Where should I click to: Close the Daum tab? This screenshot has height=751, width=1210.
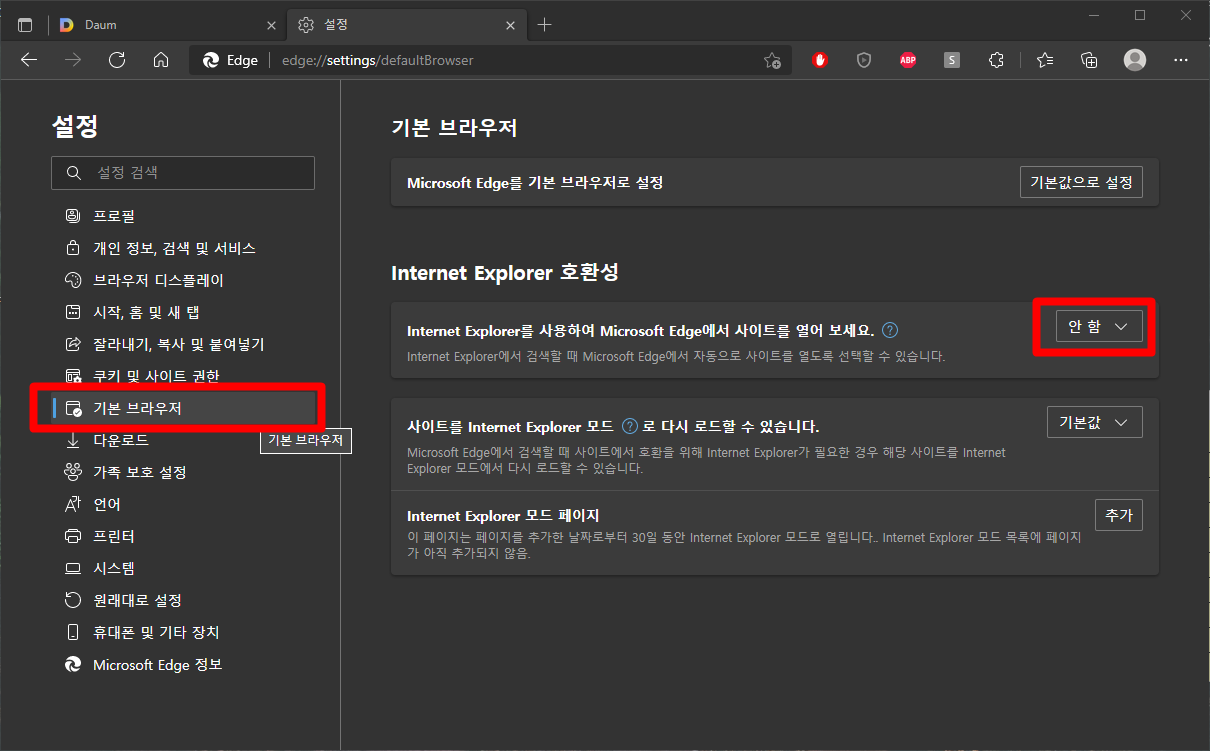point(271,25)
